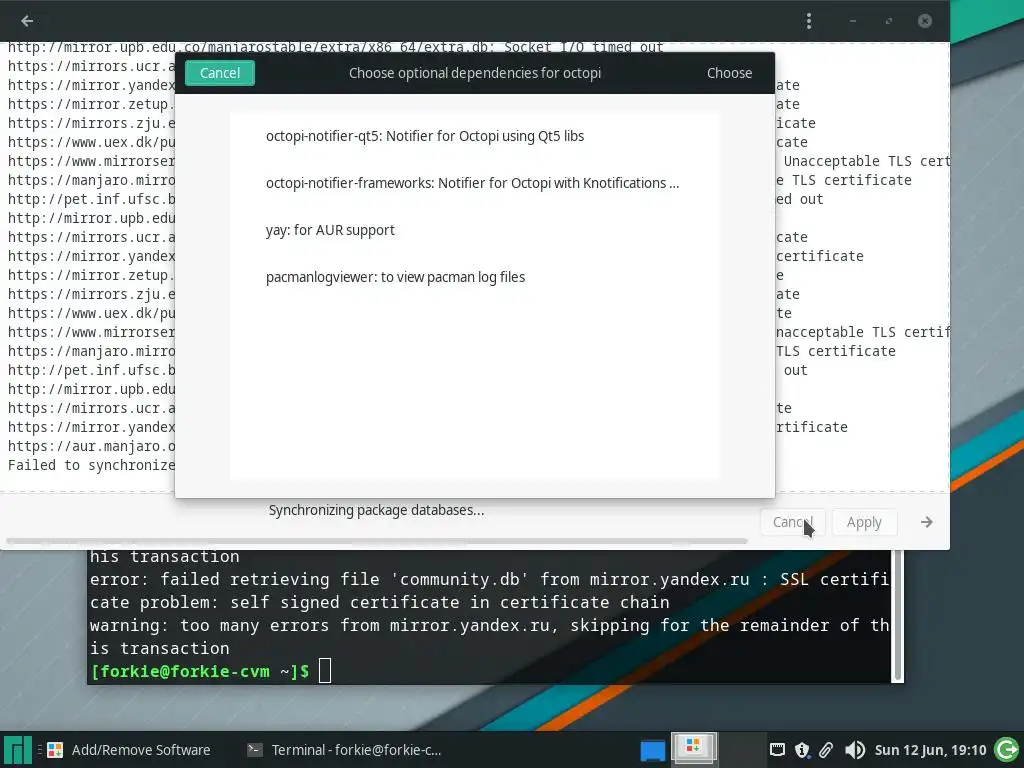Image resolution: width=1024 pixels, height=768 pixels.
Task: Click the terminal icon in the taskbar entry
Action: (x=255, y=750)
